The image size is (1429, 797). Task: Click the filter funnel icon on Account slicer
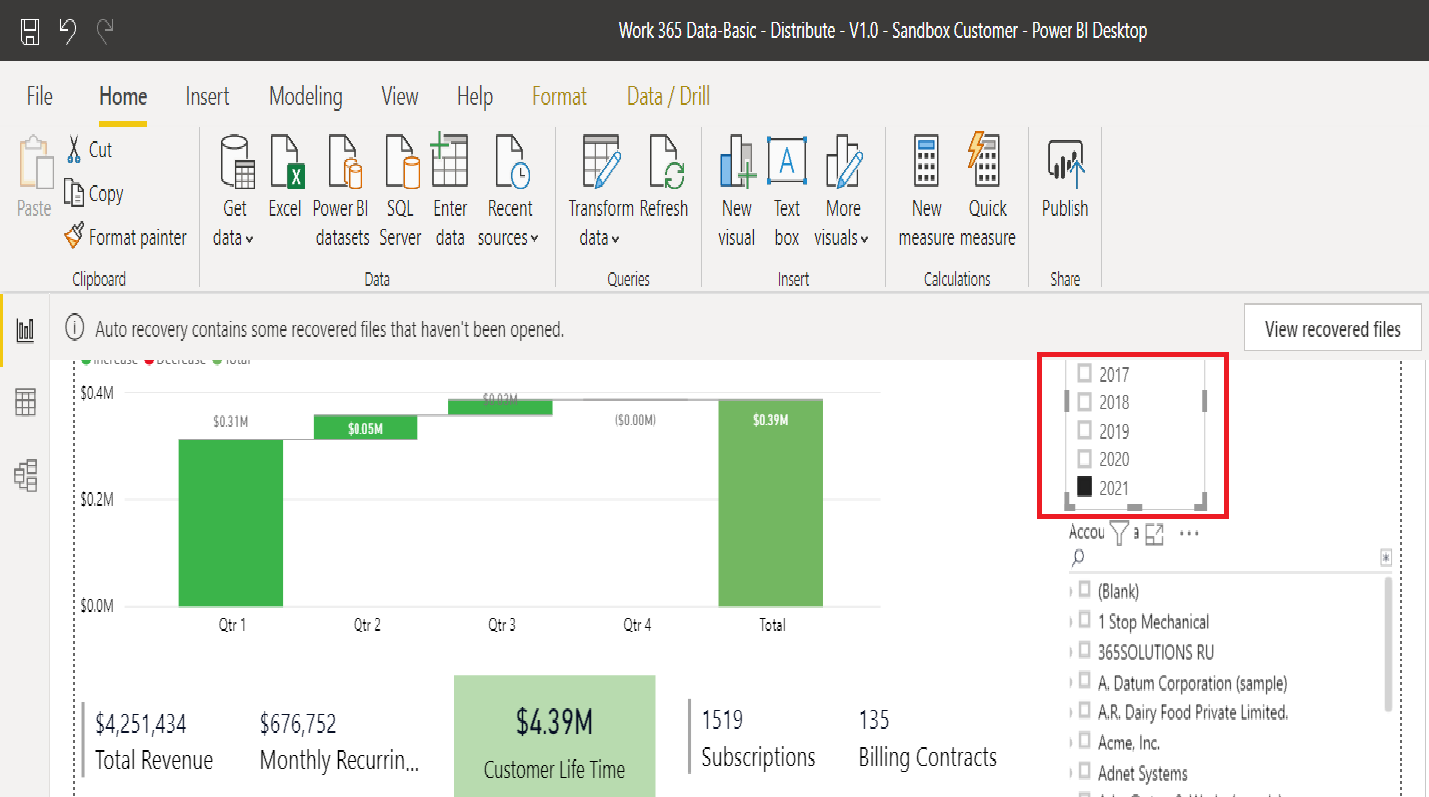1119,533
